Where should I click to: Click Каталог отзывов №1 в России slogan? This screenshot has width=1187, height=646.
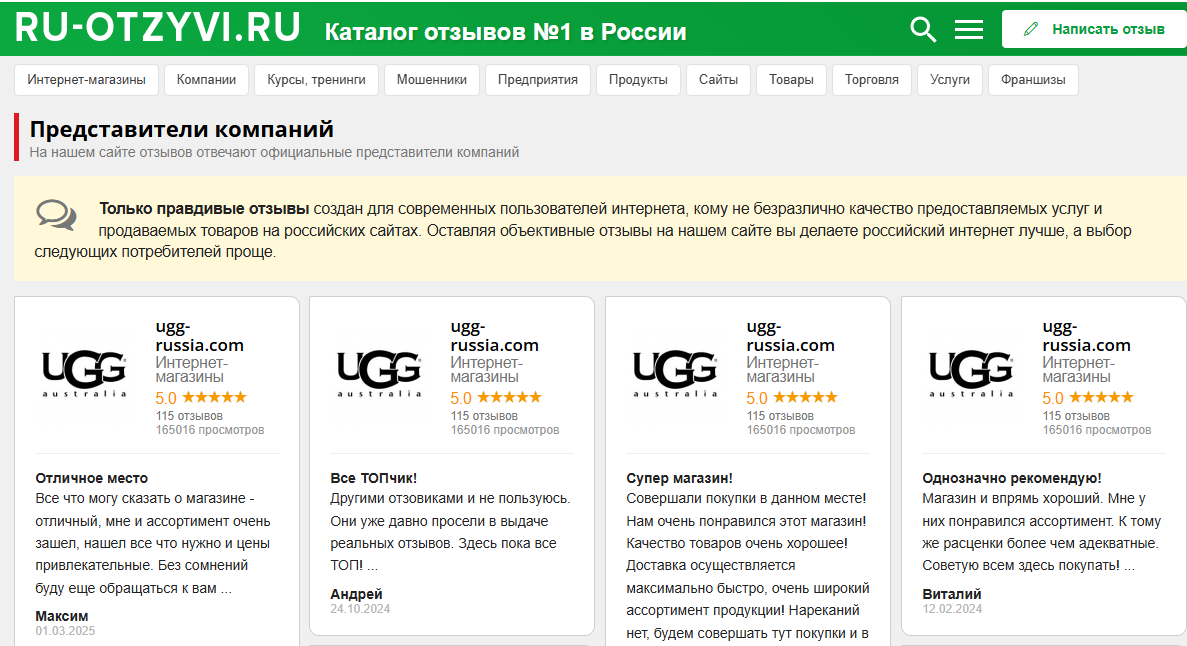(x=506, y=32)
